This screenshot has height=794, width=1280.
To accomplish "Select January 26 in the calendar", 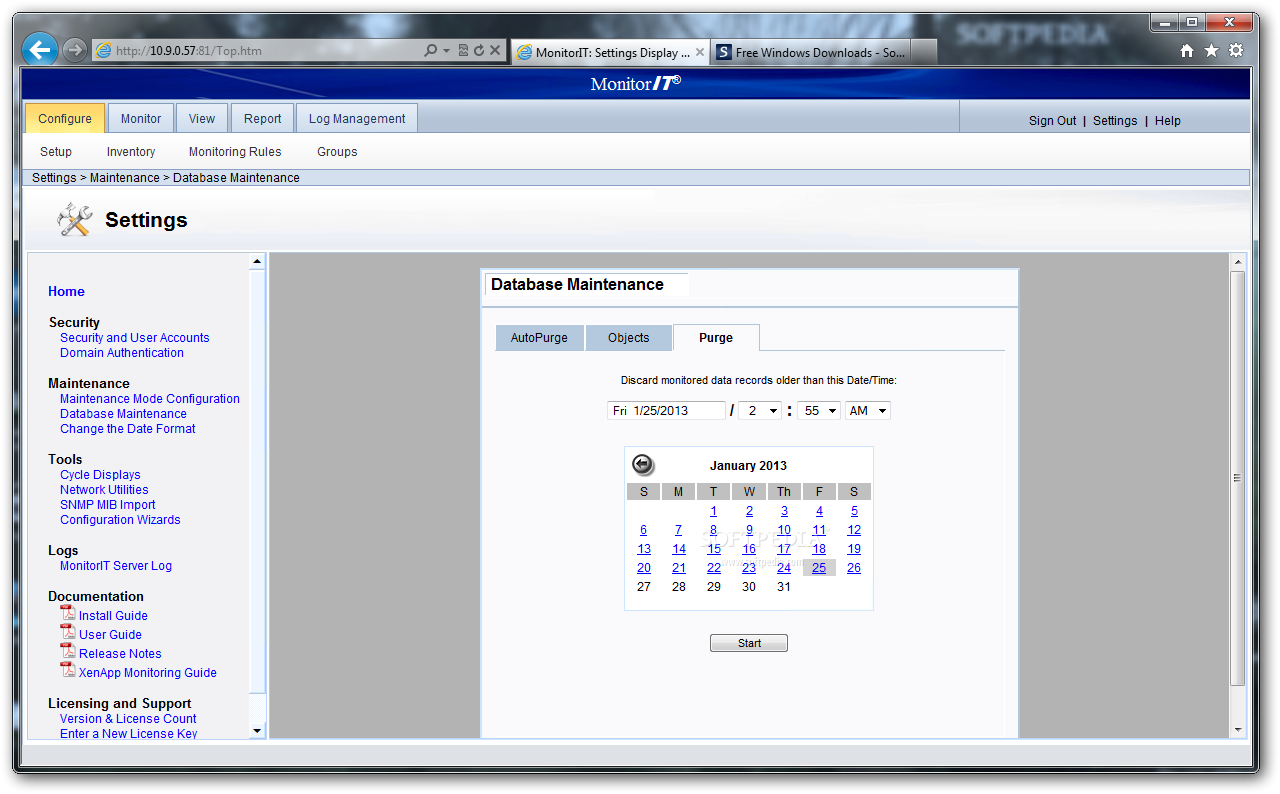I will coord(854,568).
